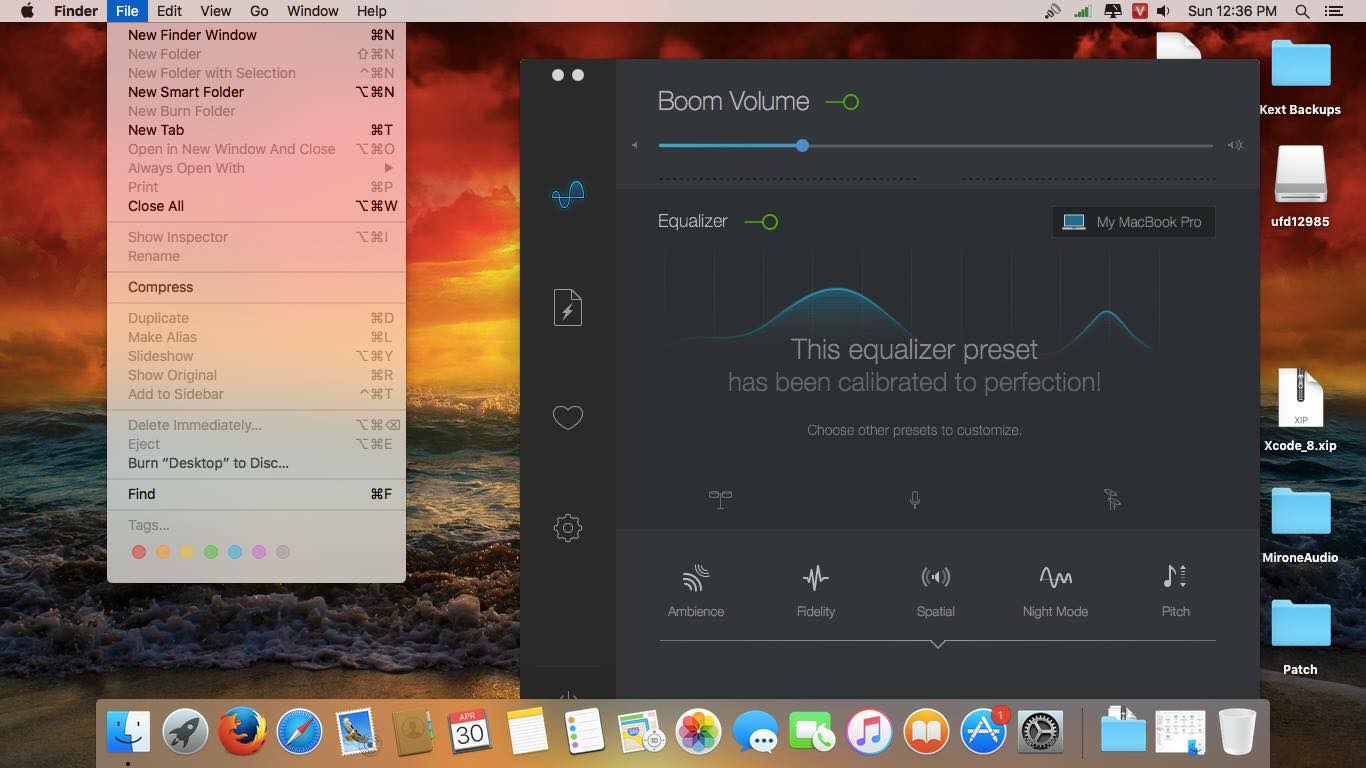
Task: Open the heart icon in Boom sidebar
Action: coord(568,417)
